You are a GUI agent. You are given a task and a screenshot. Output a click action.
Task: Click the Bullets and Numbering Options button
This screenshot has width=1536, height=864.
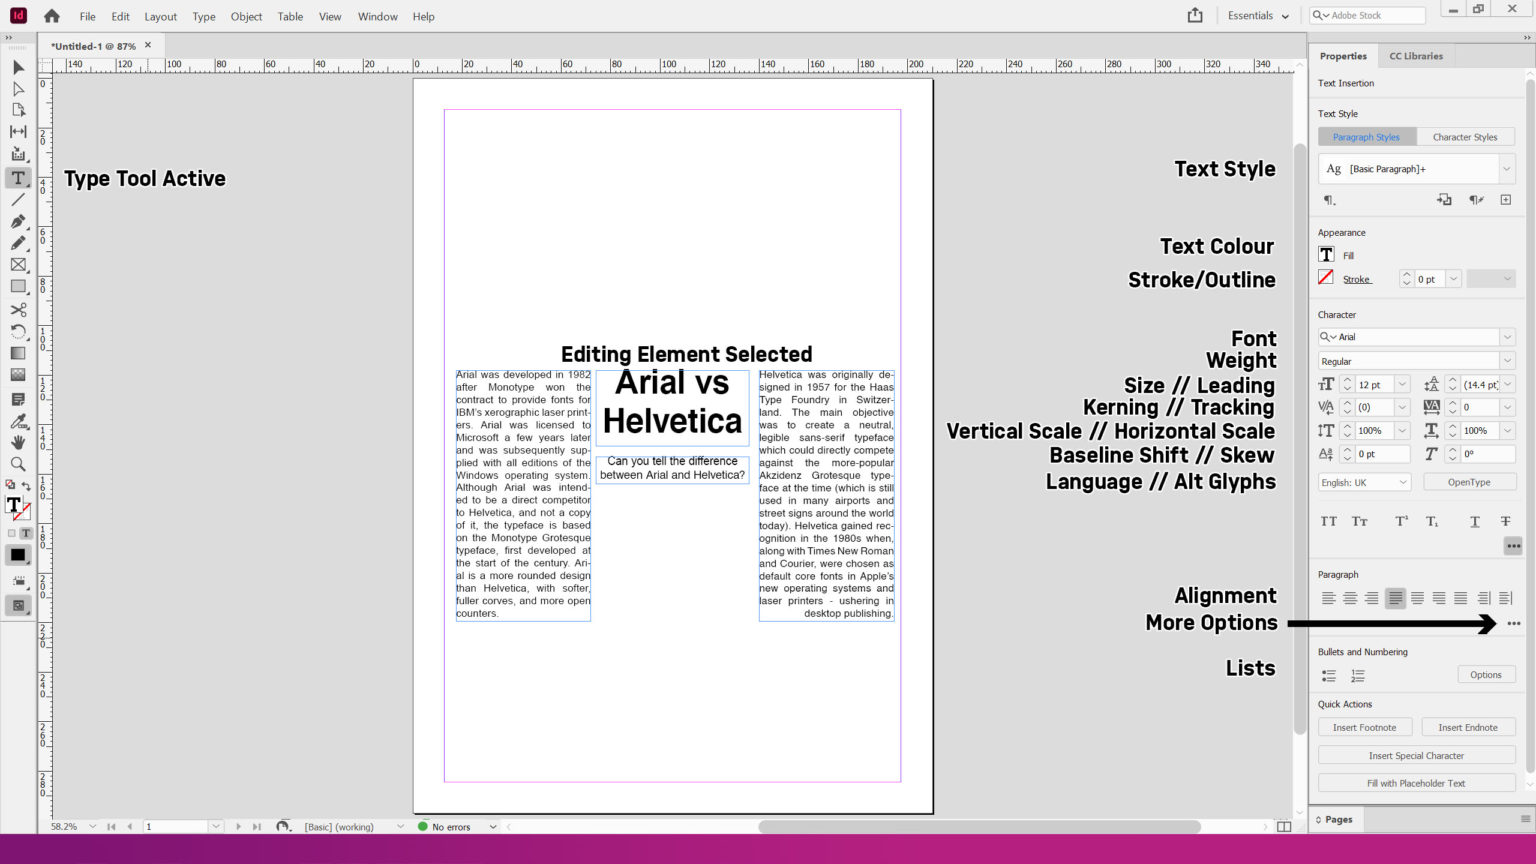click(x=1486, y=674)
